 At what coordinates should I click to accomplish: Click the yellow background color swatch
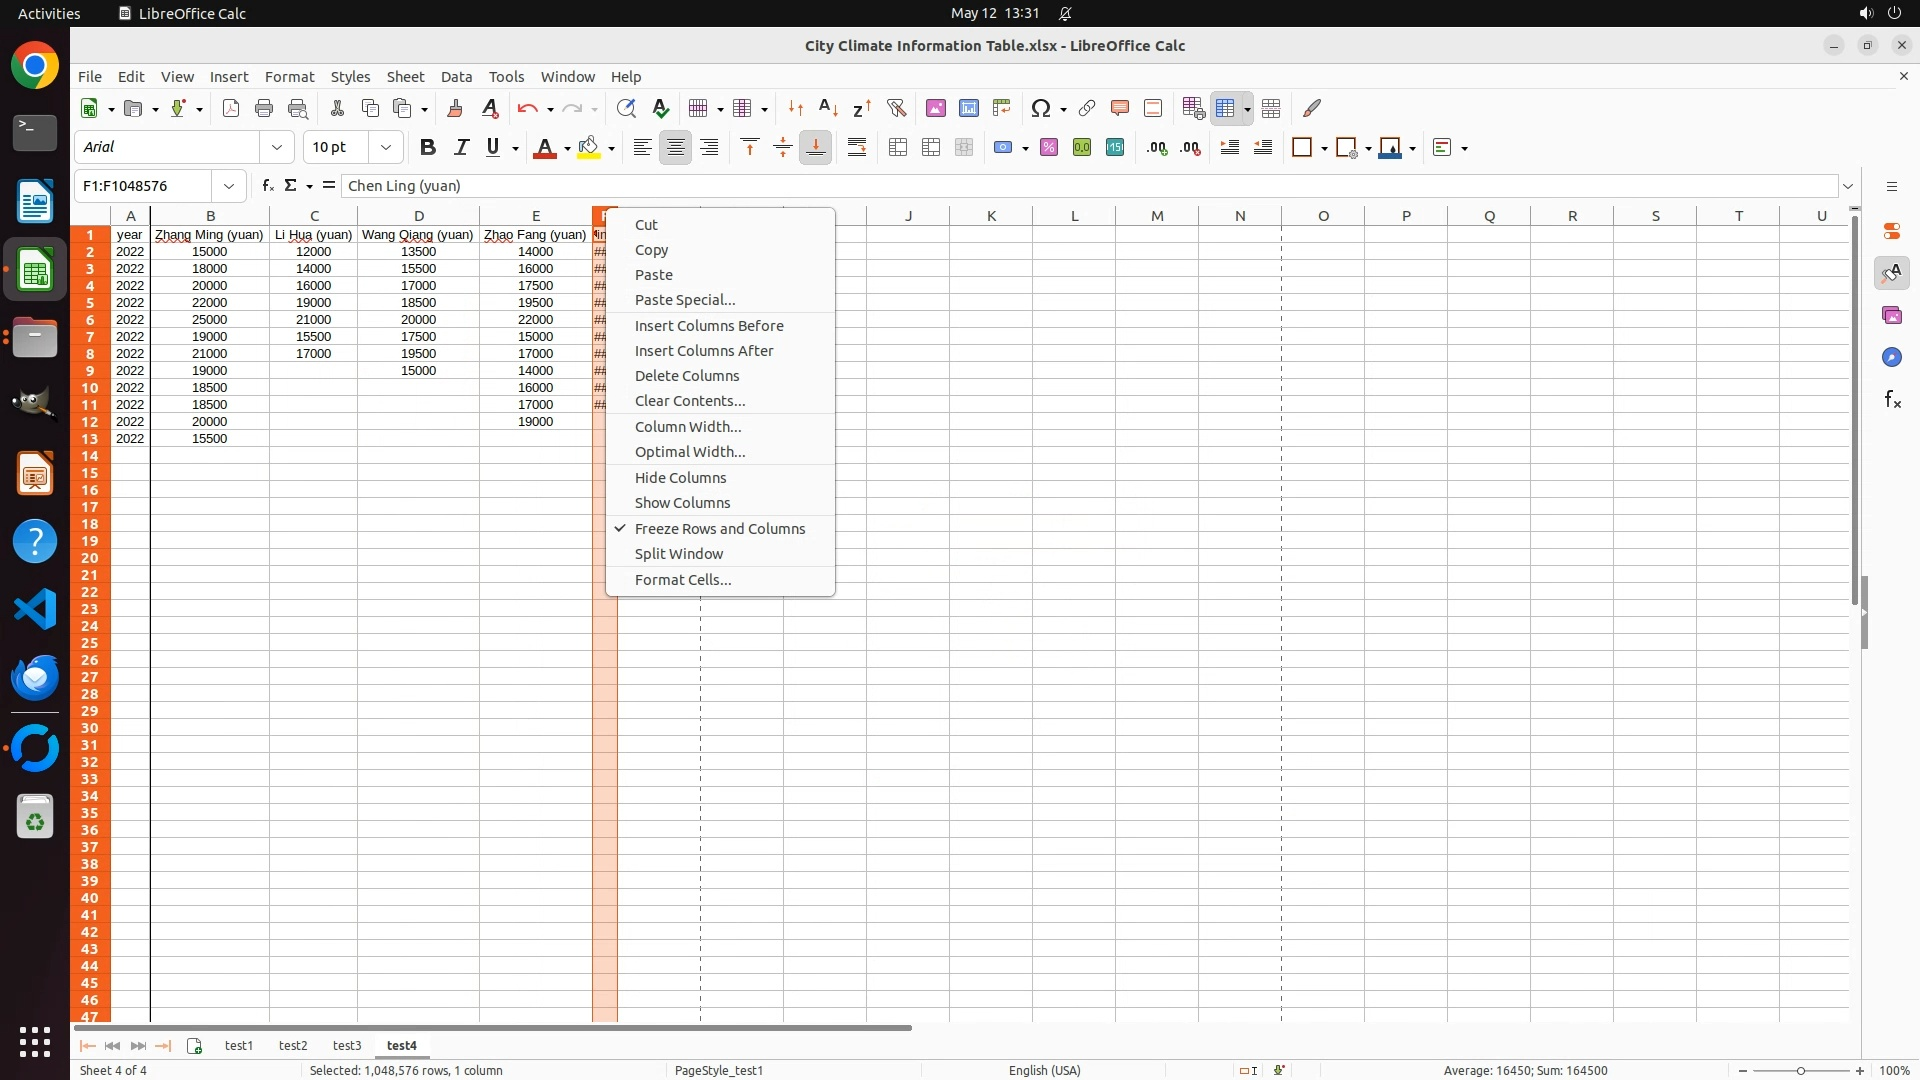tap(589, 148)
